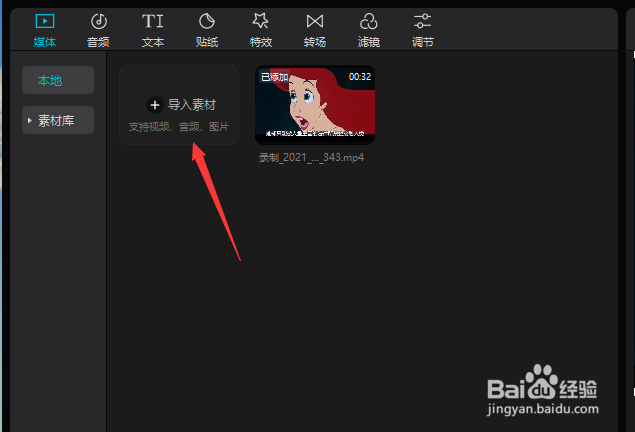Open the 调节 (Adjust) tab
This screenshot has height=432, width=635.
tap(422, 31)
